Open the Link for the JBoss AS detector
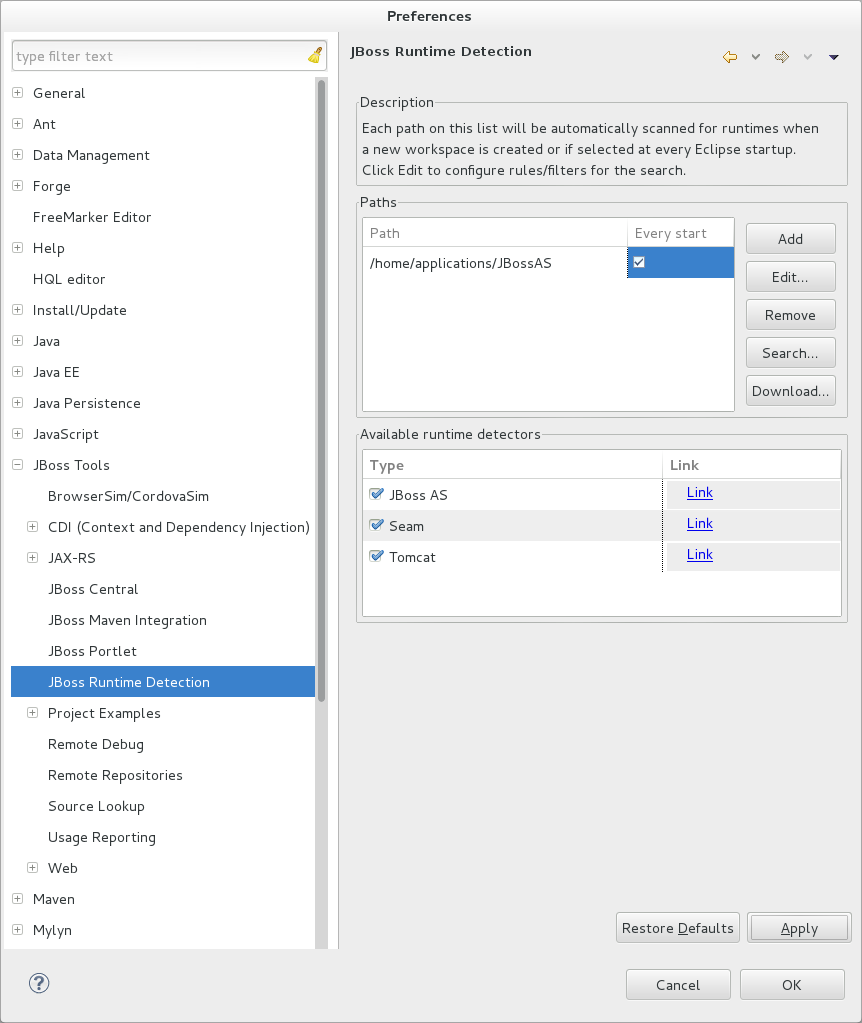Viewport: 862px width, 1023px height. 699,492
